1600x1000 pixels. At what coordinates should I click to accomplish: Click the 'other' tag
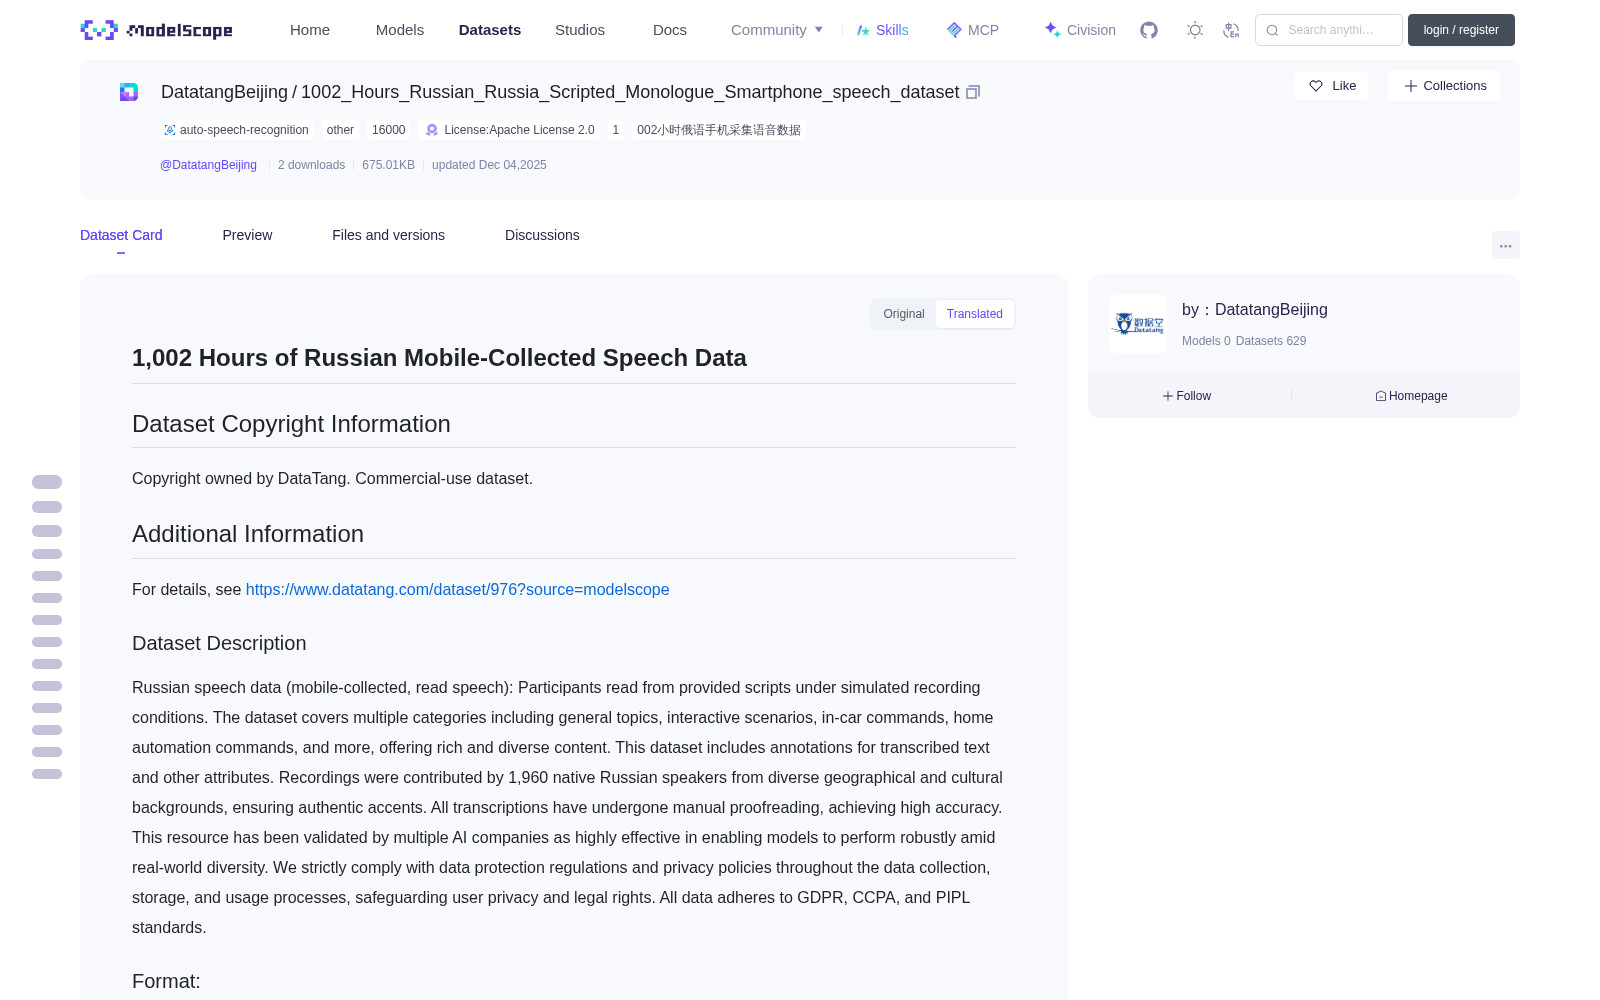[340, 130]
